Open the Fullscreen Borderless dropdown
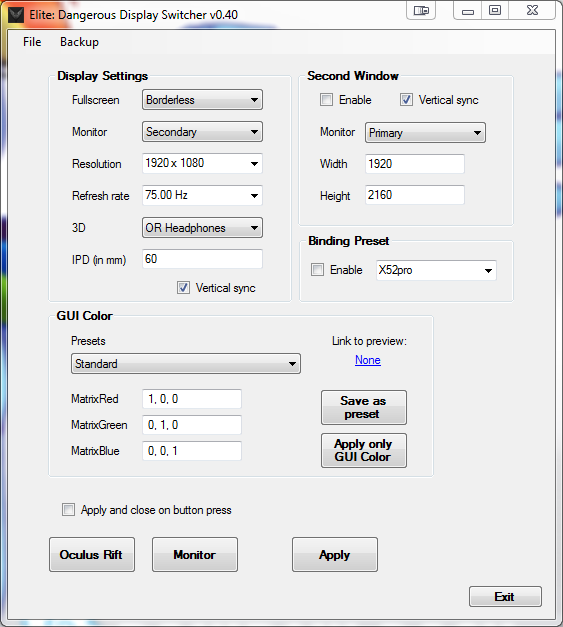Screen dimensions: 563x627 pos(202,100)
